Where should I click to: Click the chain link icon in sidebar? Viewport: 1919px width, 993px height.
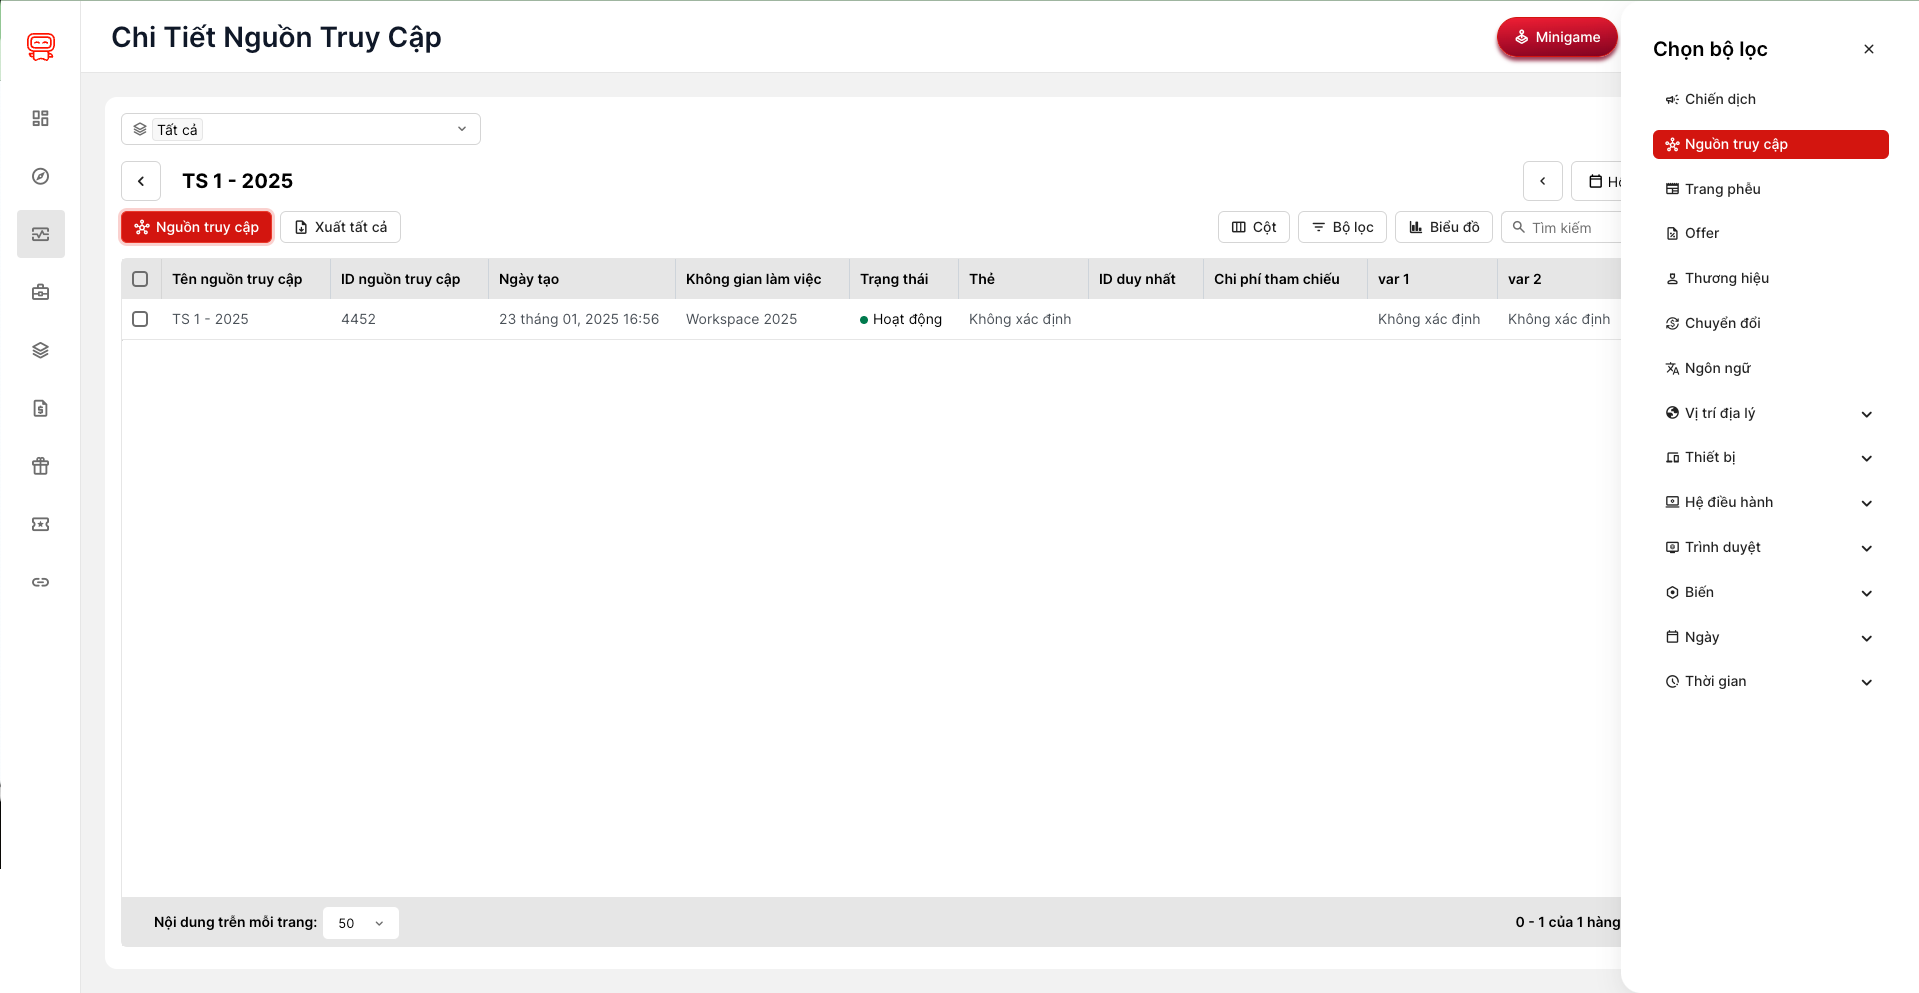[40, 582]
